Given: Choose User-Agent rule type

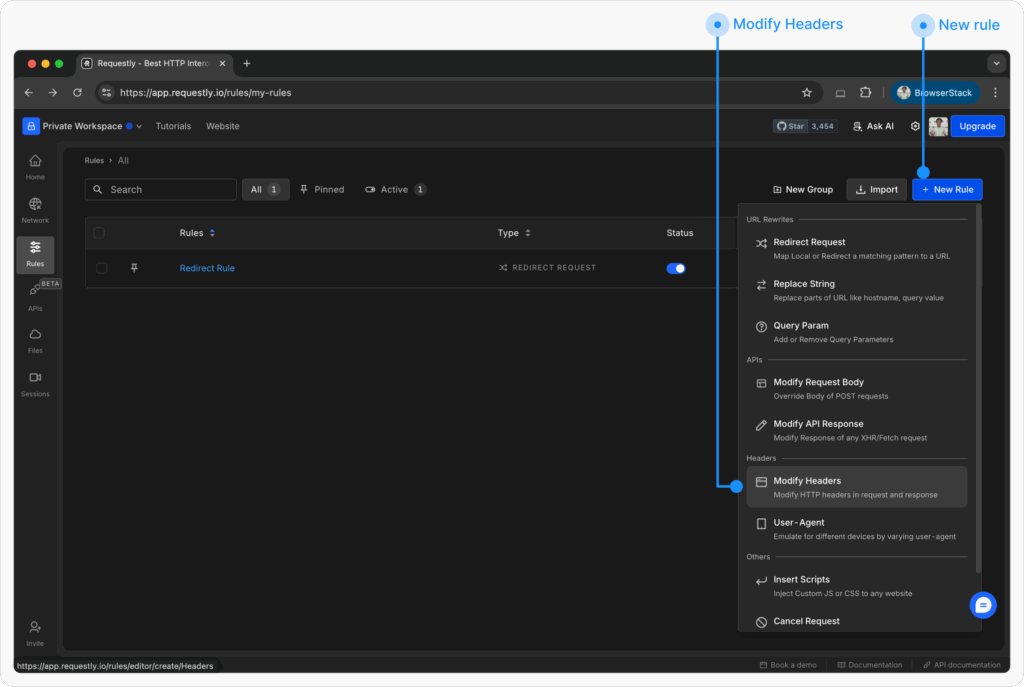Looking at the screenshot, I should tap(857, 529).
